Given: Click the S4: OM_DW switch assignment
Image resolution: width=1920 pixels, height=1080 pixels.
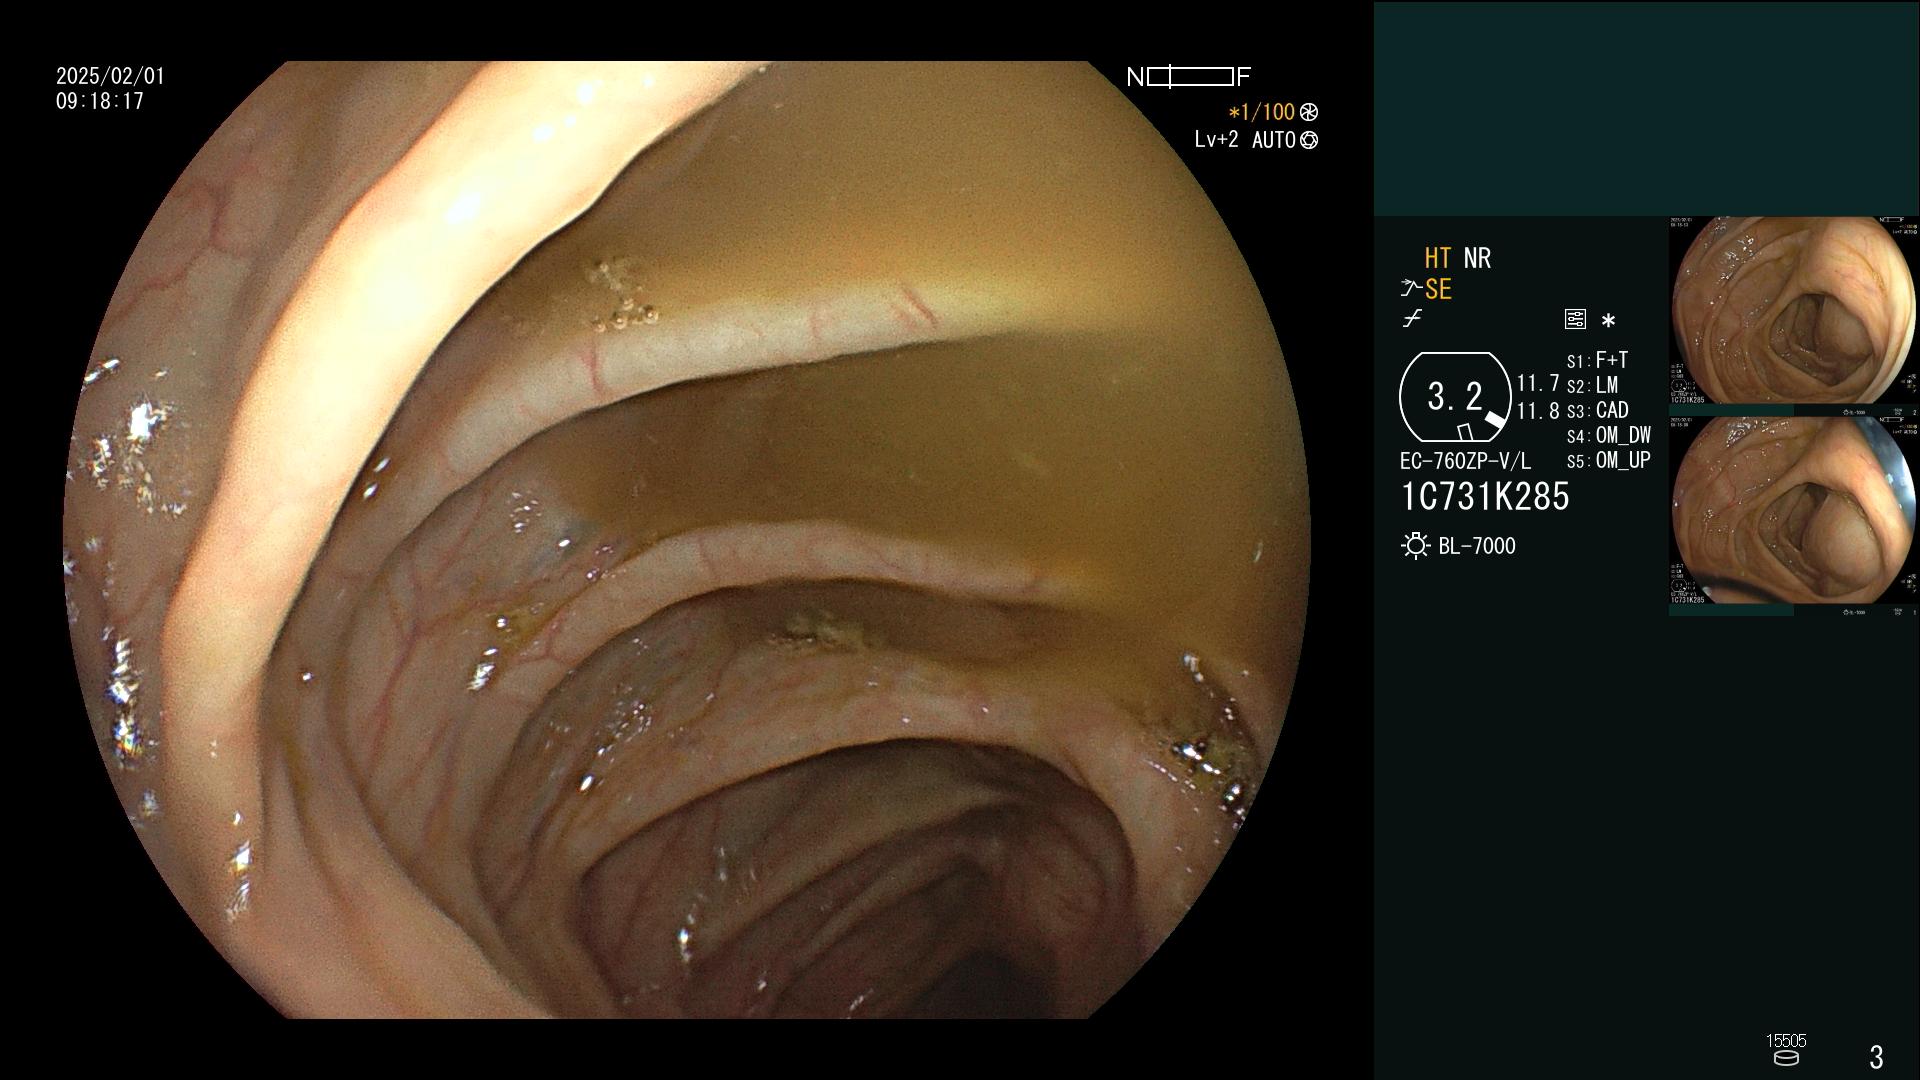Looking at the screenshot, I should click(1608, 435).
